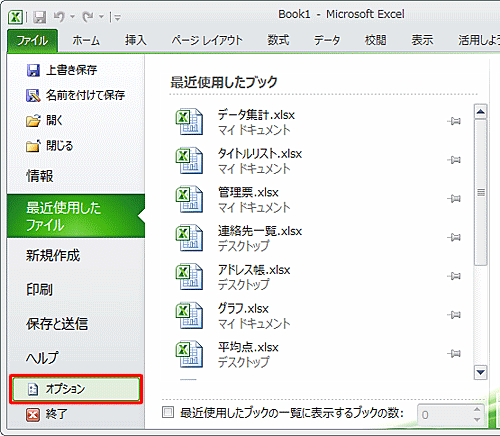This screenshot has width=500, height=436.
Task: Switch to the ページ レイアウト tab
Action: tap(207, 40)
